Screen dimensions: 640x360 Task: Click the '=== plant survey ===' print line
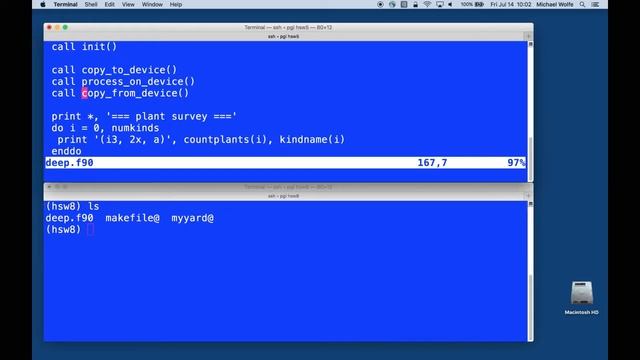point(144,116)
